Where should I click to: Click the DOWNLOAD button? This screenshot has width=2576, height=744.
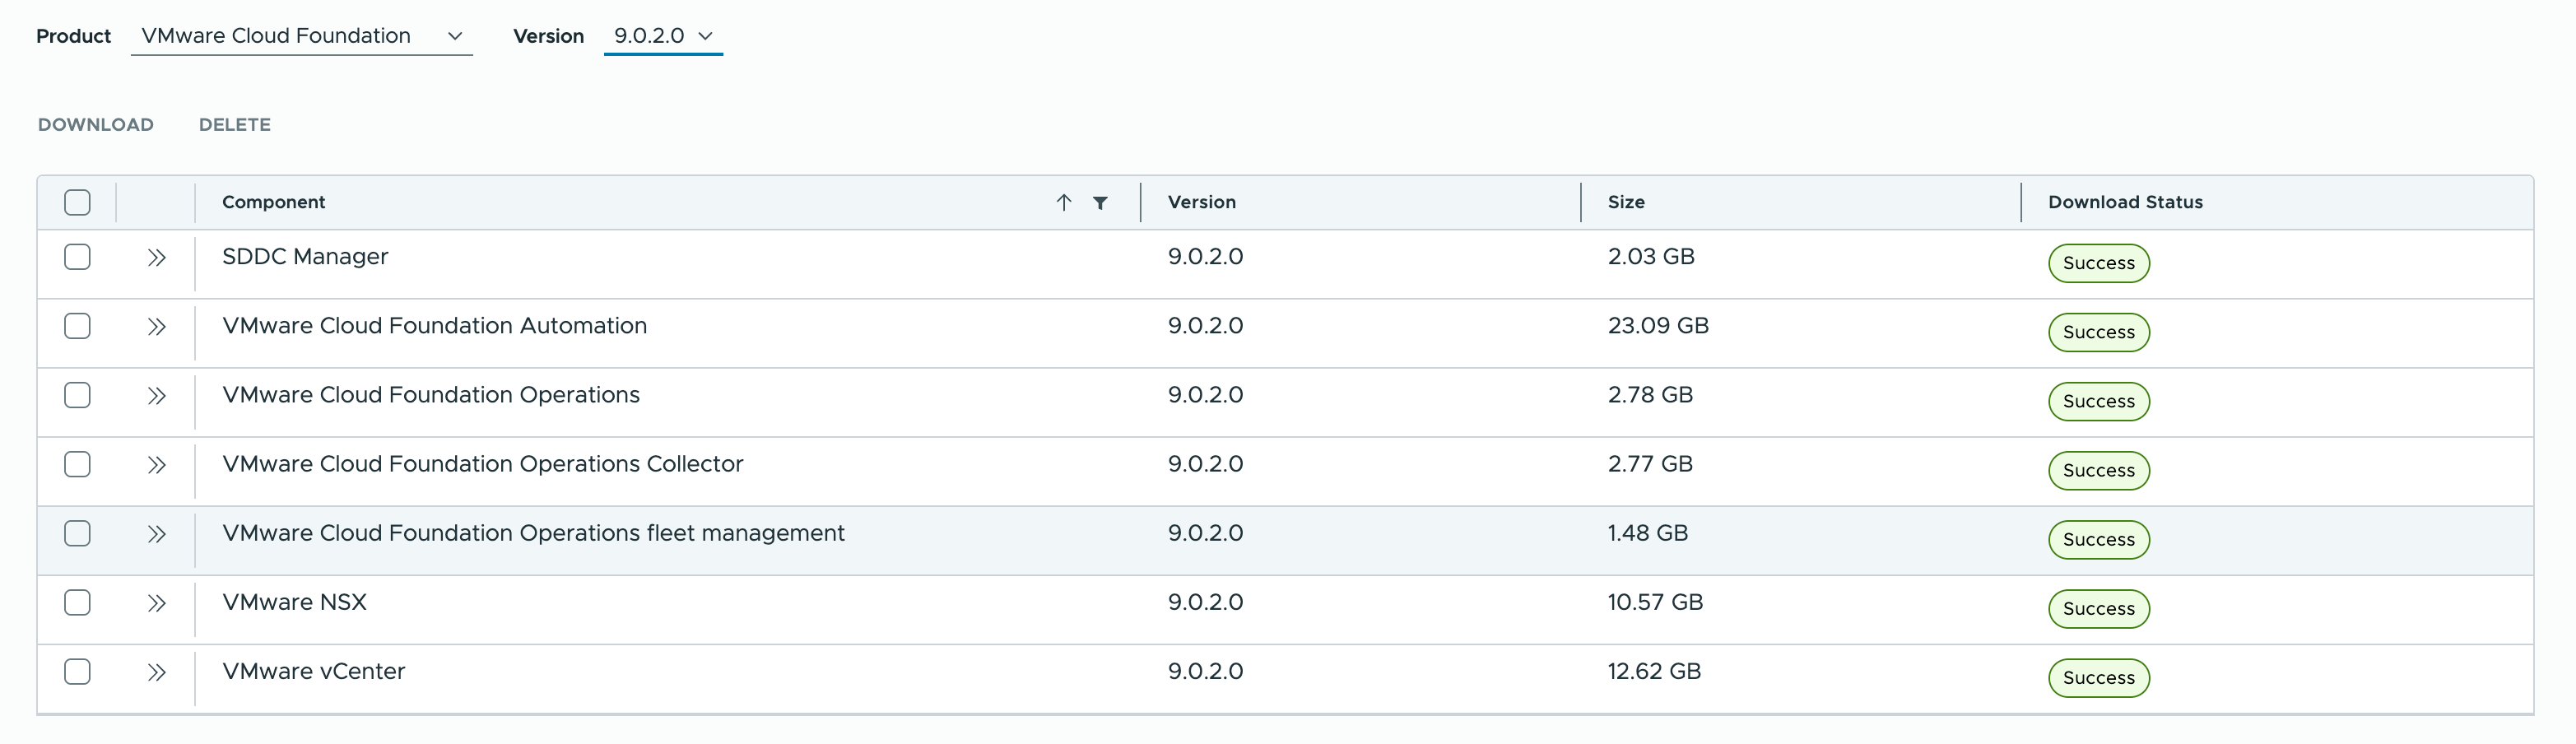(x=96, y=125)
